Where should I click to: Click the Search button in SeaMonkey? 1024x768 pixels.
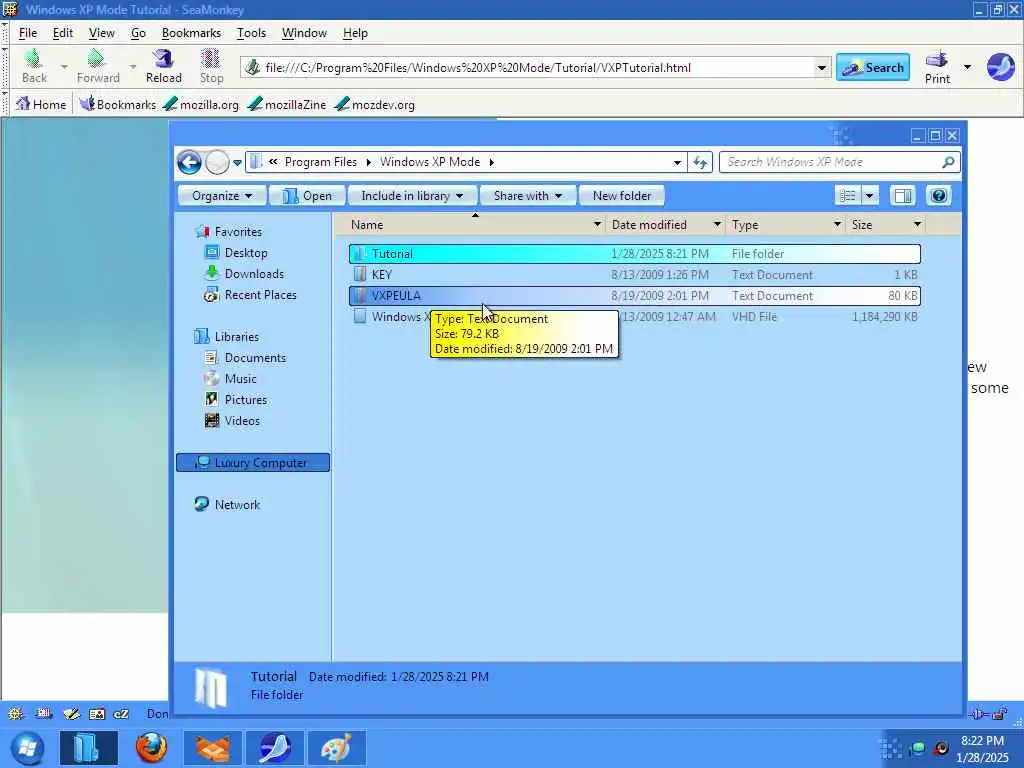(873, 67)
